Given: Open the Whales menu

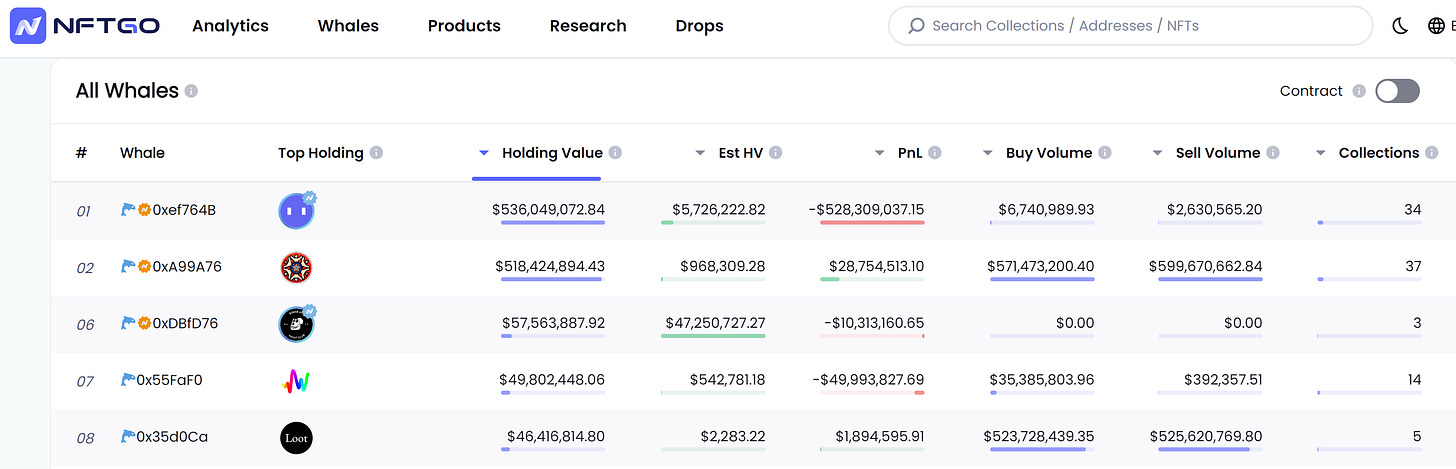Looking at the screenshot, I should 348,26.
